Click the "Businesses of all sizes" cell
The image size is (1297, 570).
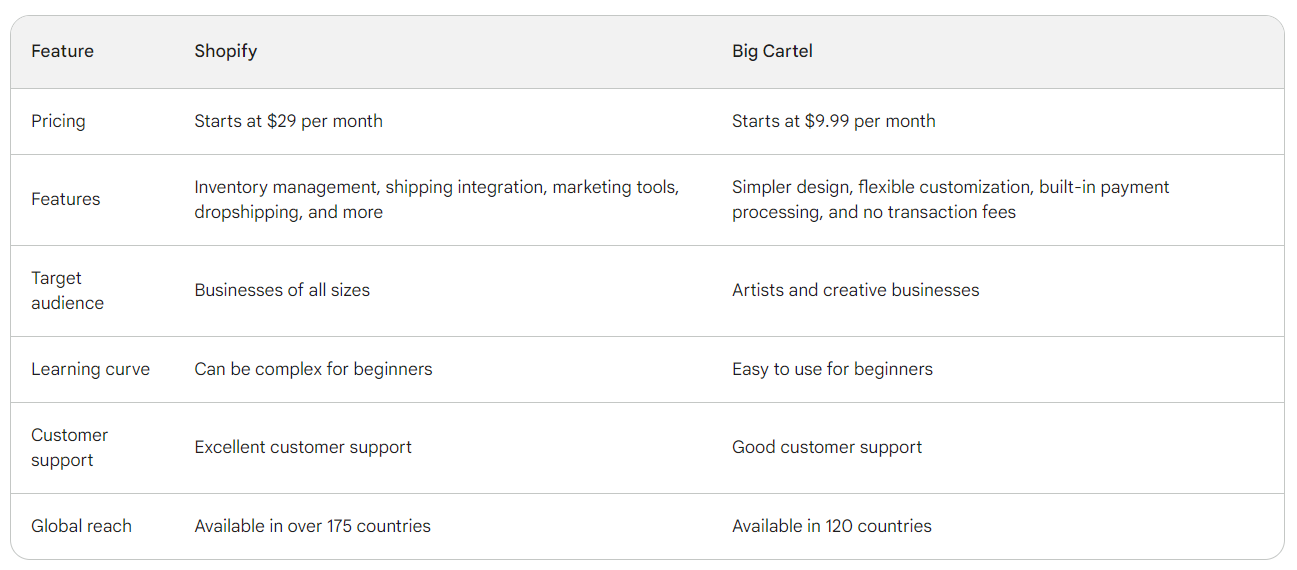(282, 290)
